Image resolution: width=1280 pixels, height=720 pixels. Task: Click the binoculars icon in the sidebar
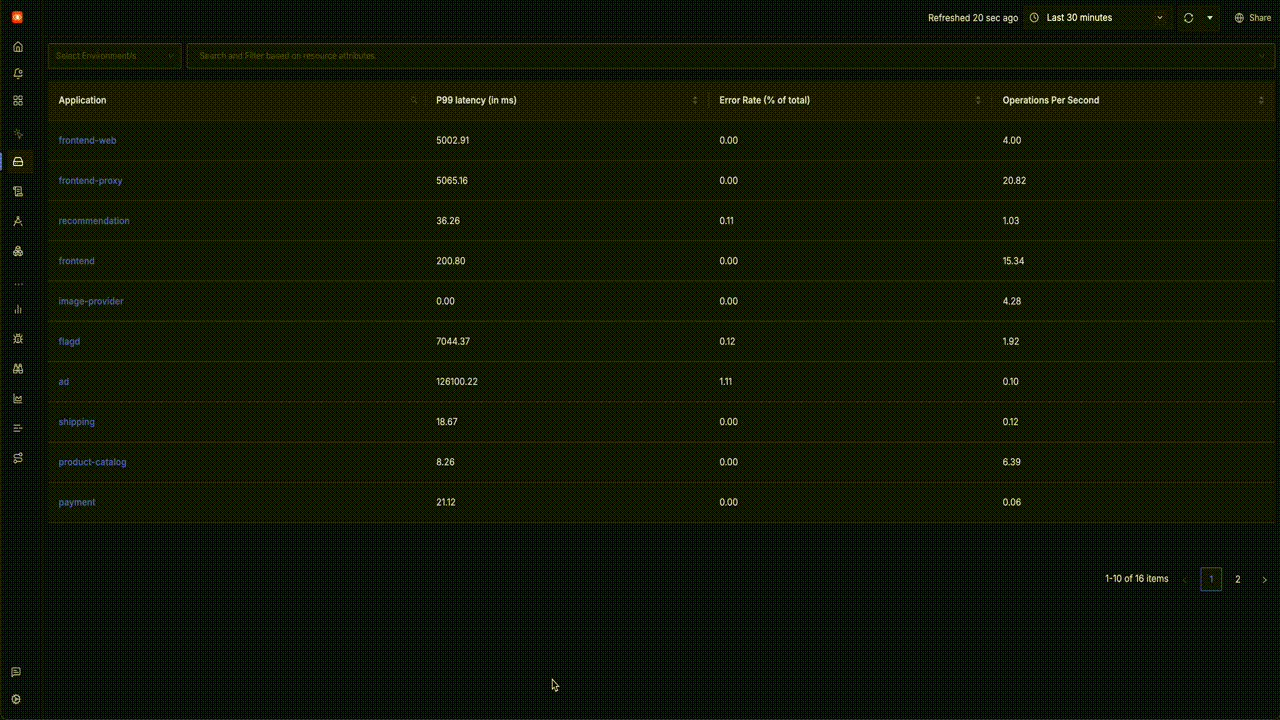17,369
